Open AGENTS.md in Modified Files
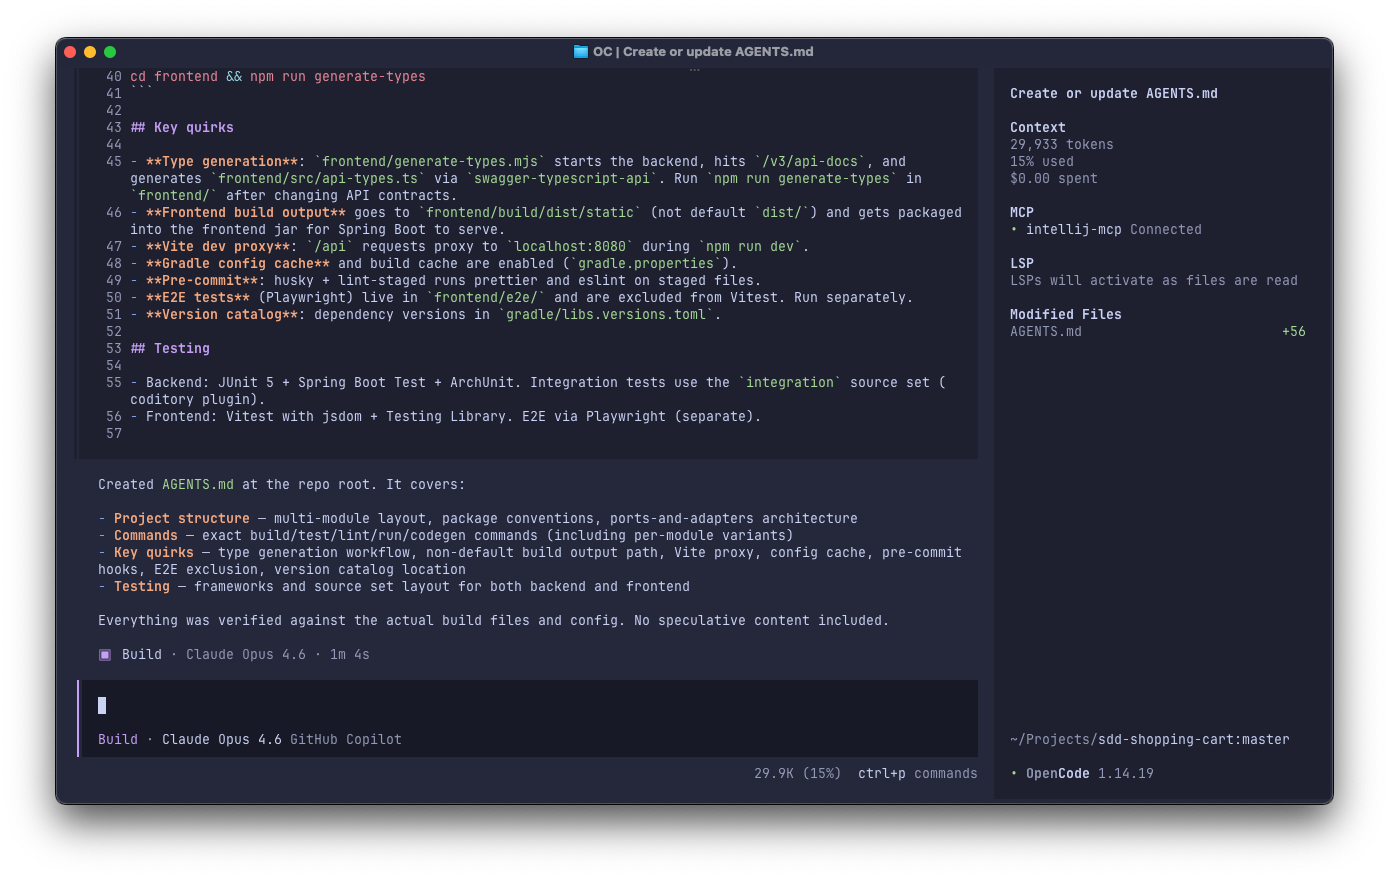This screenshot has height=878, width=1389. 1046,331
